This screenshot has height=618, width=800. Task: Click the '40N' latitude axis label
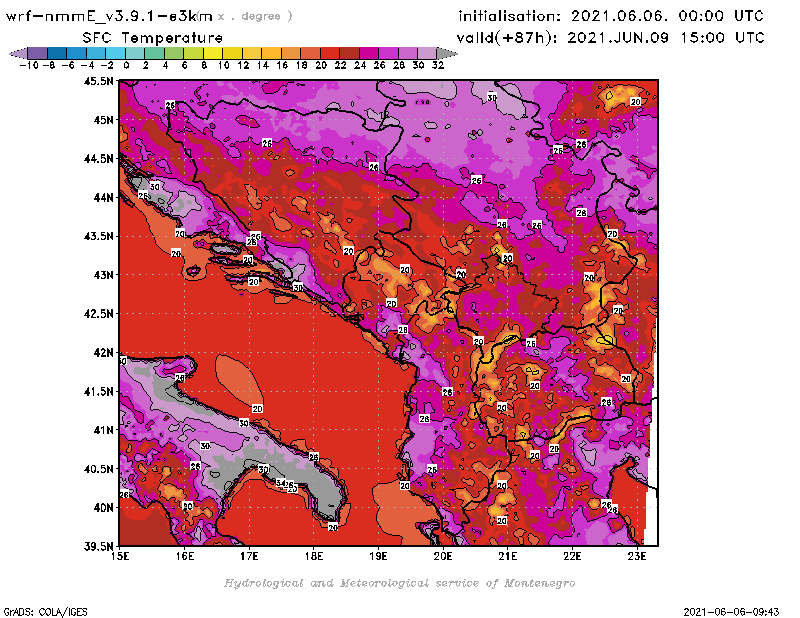coord(103,508)
